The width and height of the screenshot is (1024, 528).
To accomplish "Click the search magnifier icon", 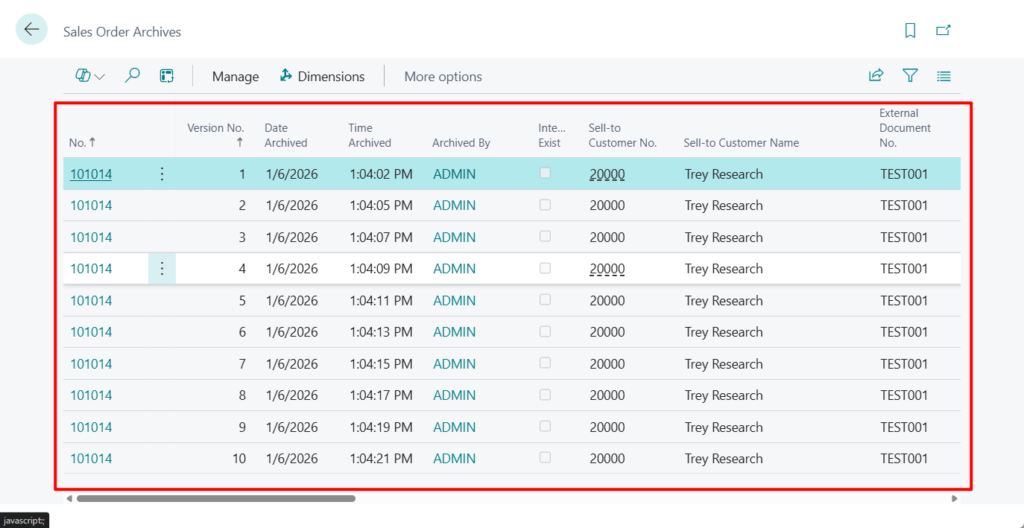I will 132,76.
